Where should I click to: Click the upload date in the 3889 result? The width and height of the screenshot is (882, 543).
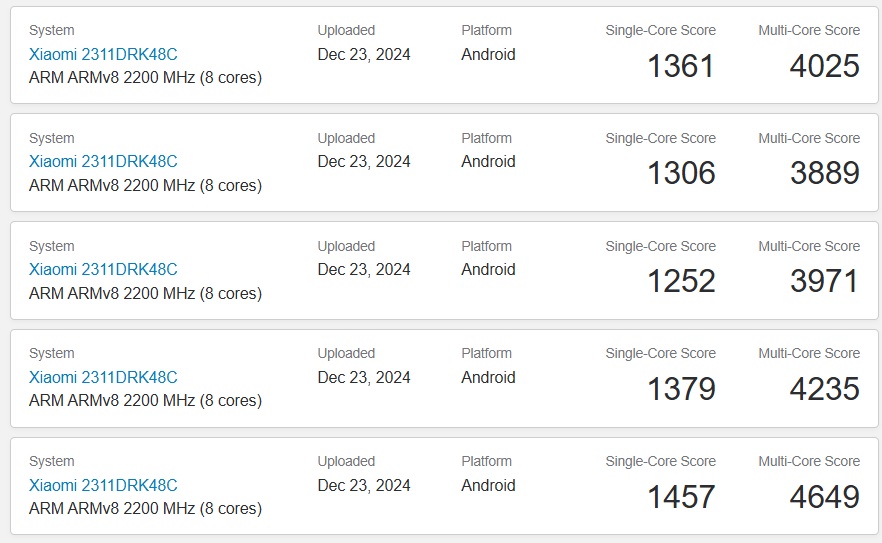(x=364, y=161)
